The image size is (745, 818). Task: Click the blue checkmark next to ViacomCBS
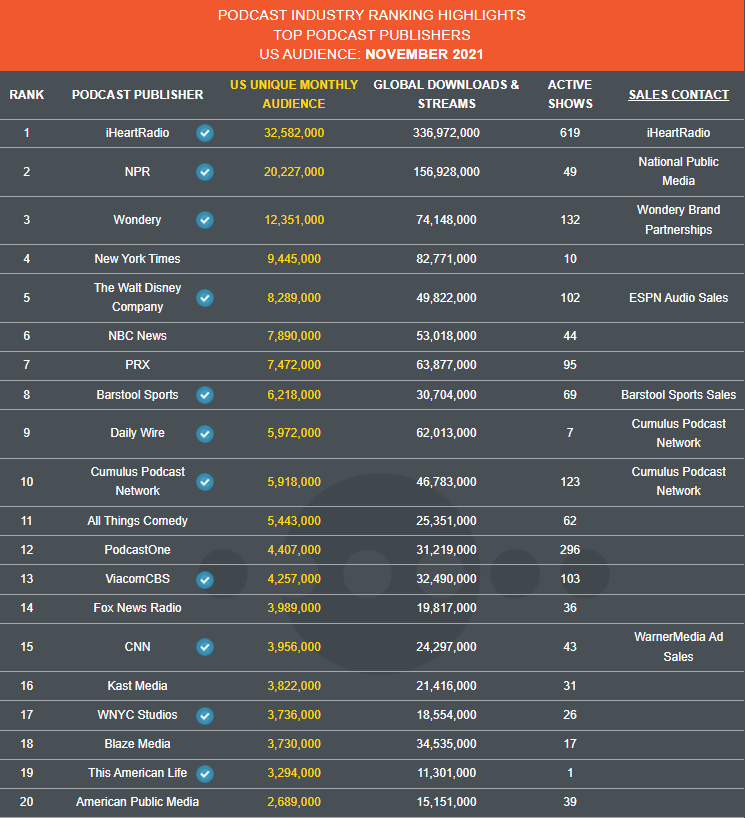(205, 579)
